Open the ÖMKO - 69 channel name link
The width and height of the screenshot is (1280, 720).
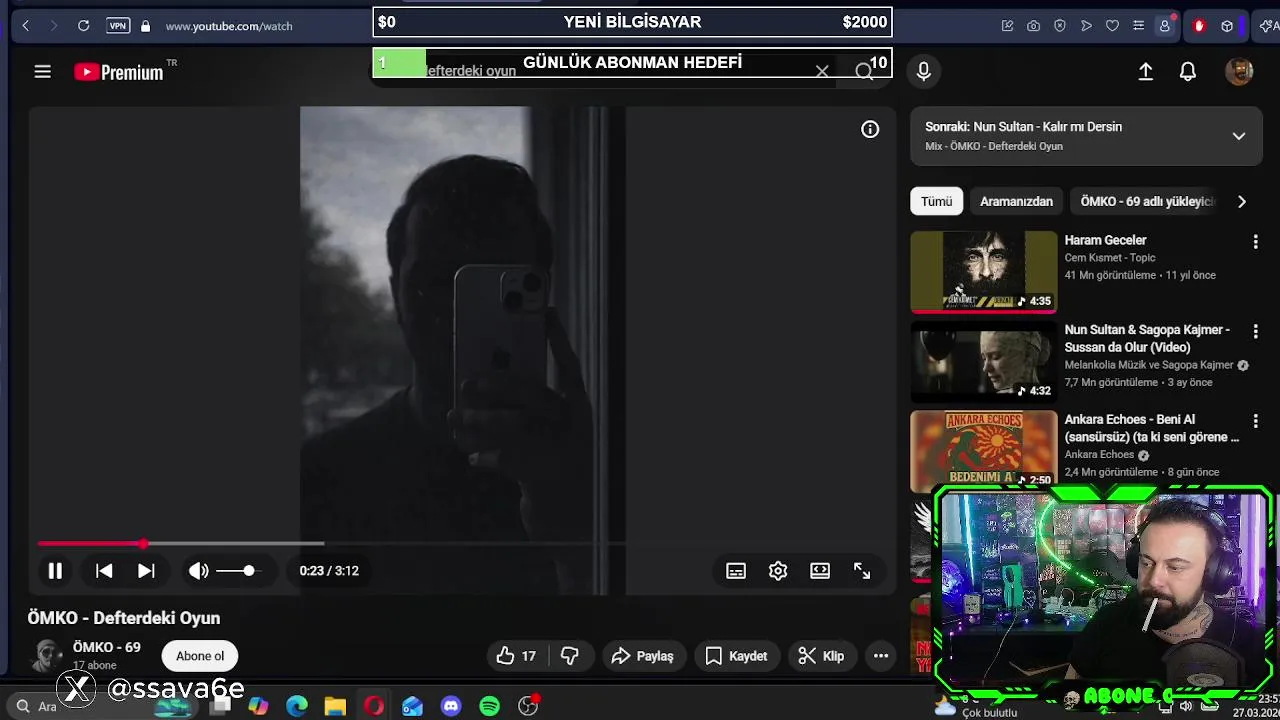pos(107,647)
